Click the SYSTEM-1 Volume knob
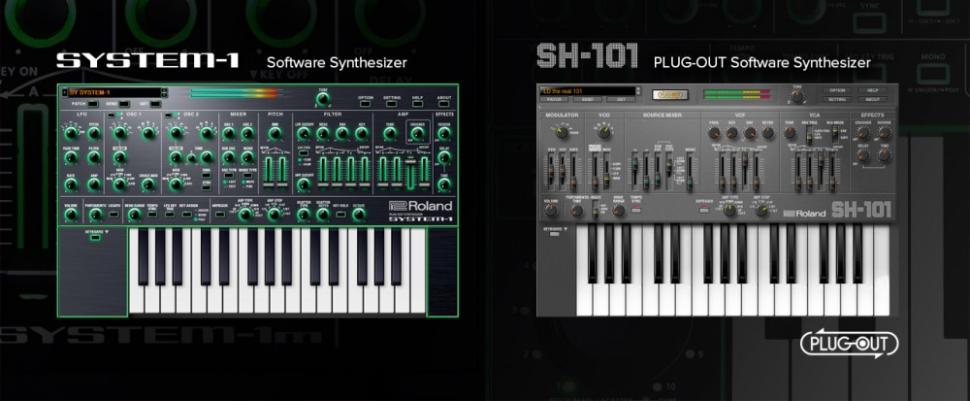970x401 pixels. pyautogui.click(x=70, y=213)
